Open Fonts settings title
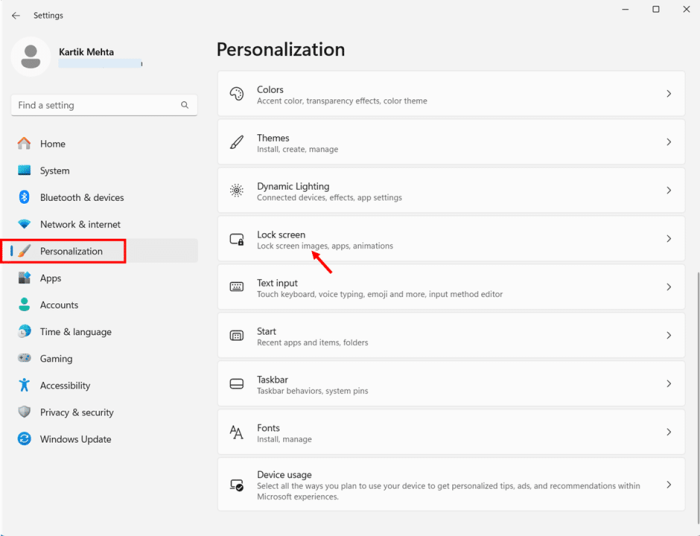This screenshot has height=536, width=700. click(268, 428)
